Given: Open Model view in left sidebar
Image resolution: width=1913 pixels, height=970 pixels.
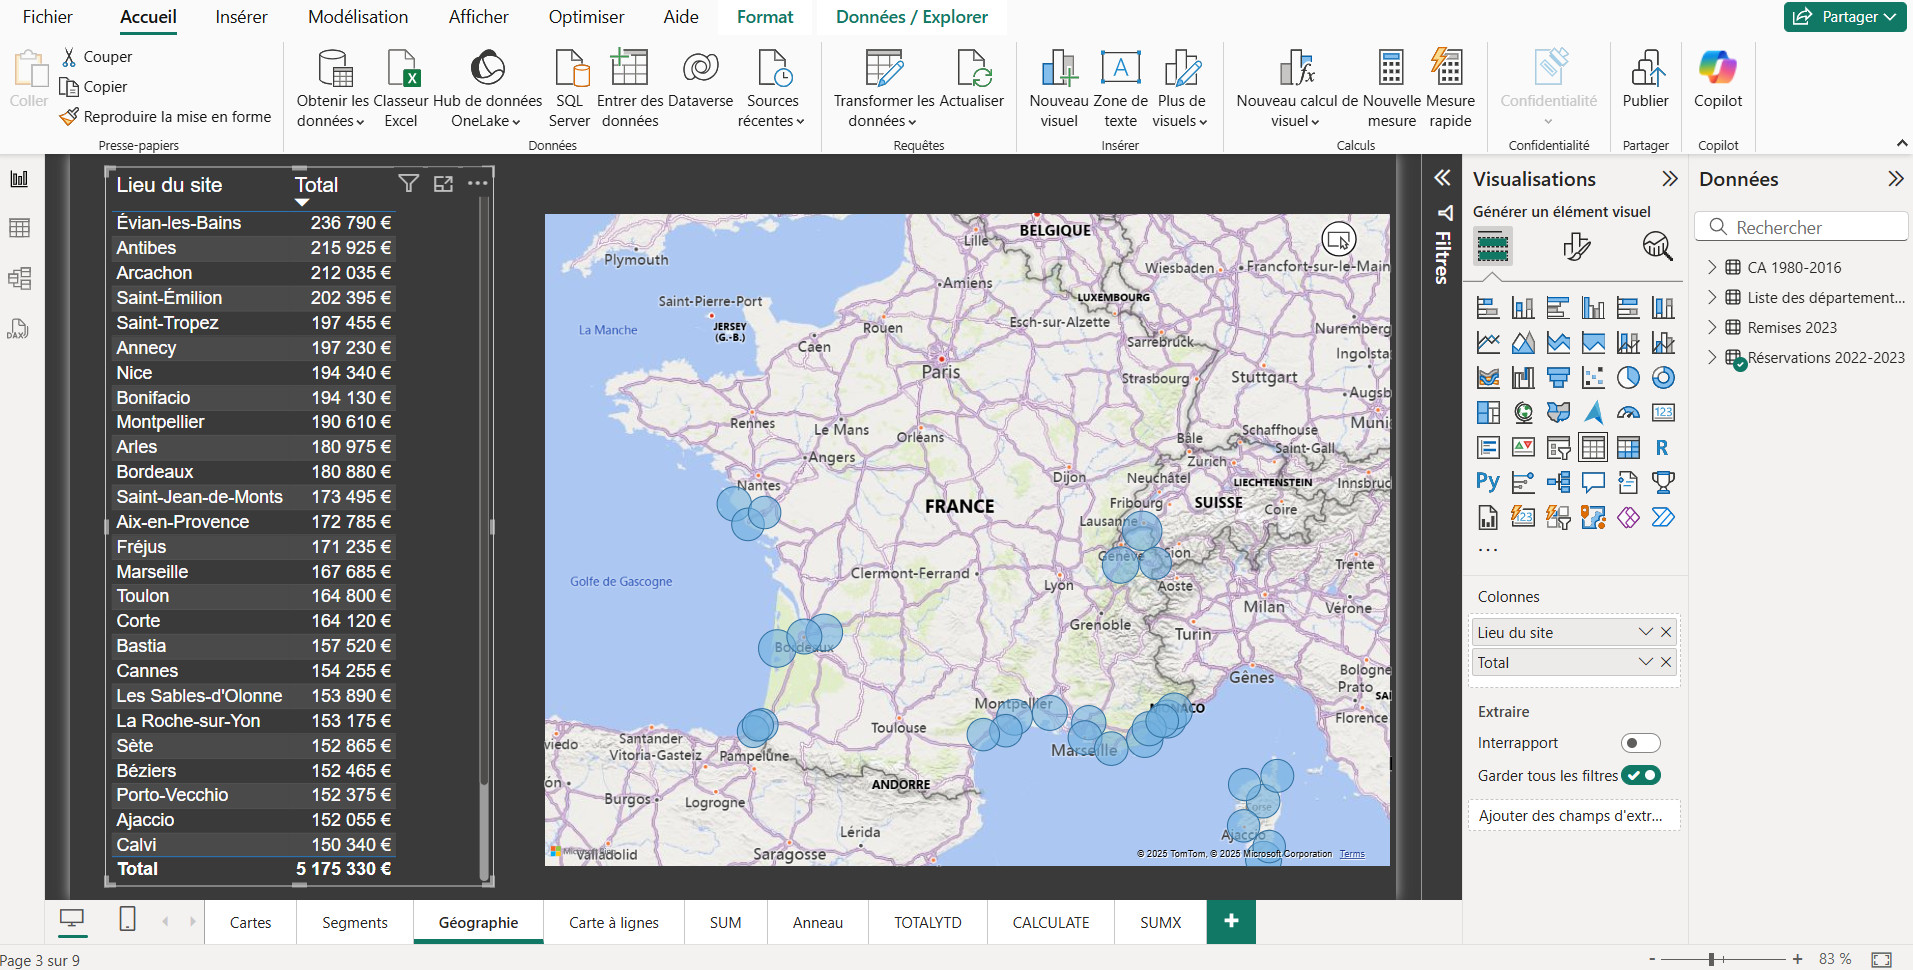Looking at the screenshot, I should (x=19, y=278).
